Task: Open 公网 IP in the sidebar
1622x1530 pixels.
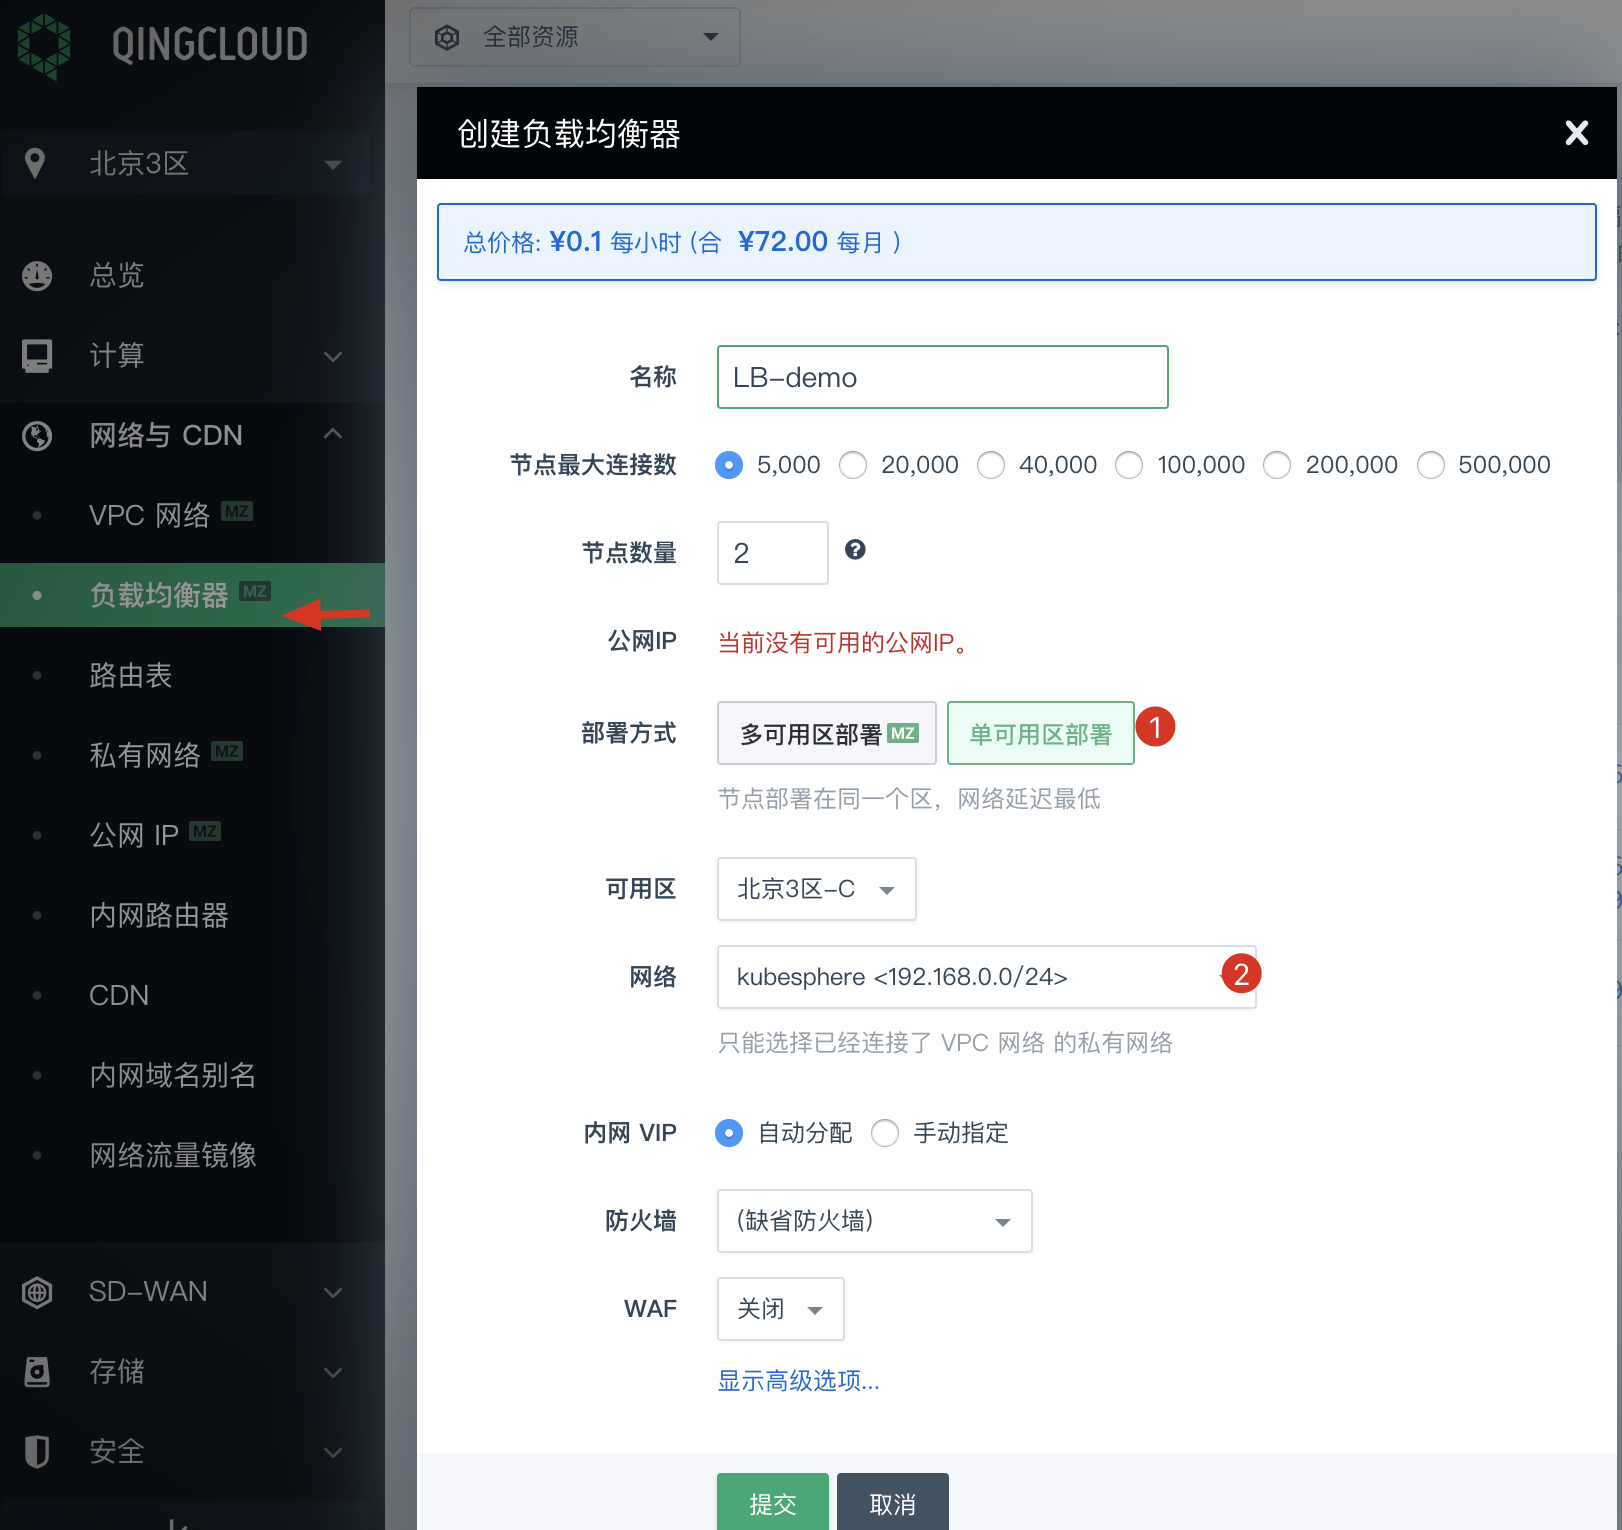Action: (x=134, y=835)
